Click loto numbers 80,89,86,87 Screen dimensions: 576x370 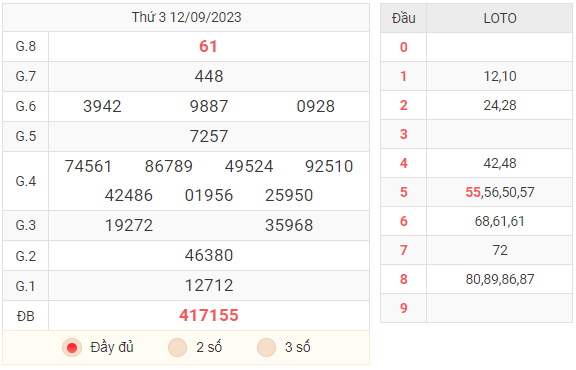coord(500,280)
